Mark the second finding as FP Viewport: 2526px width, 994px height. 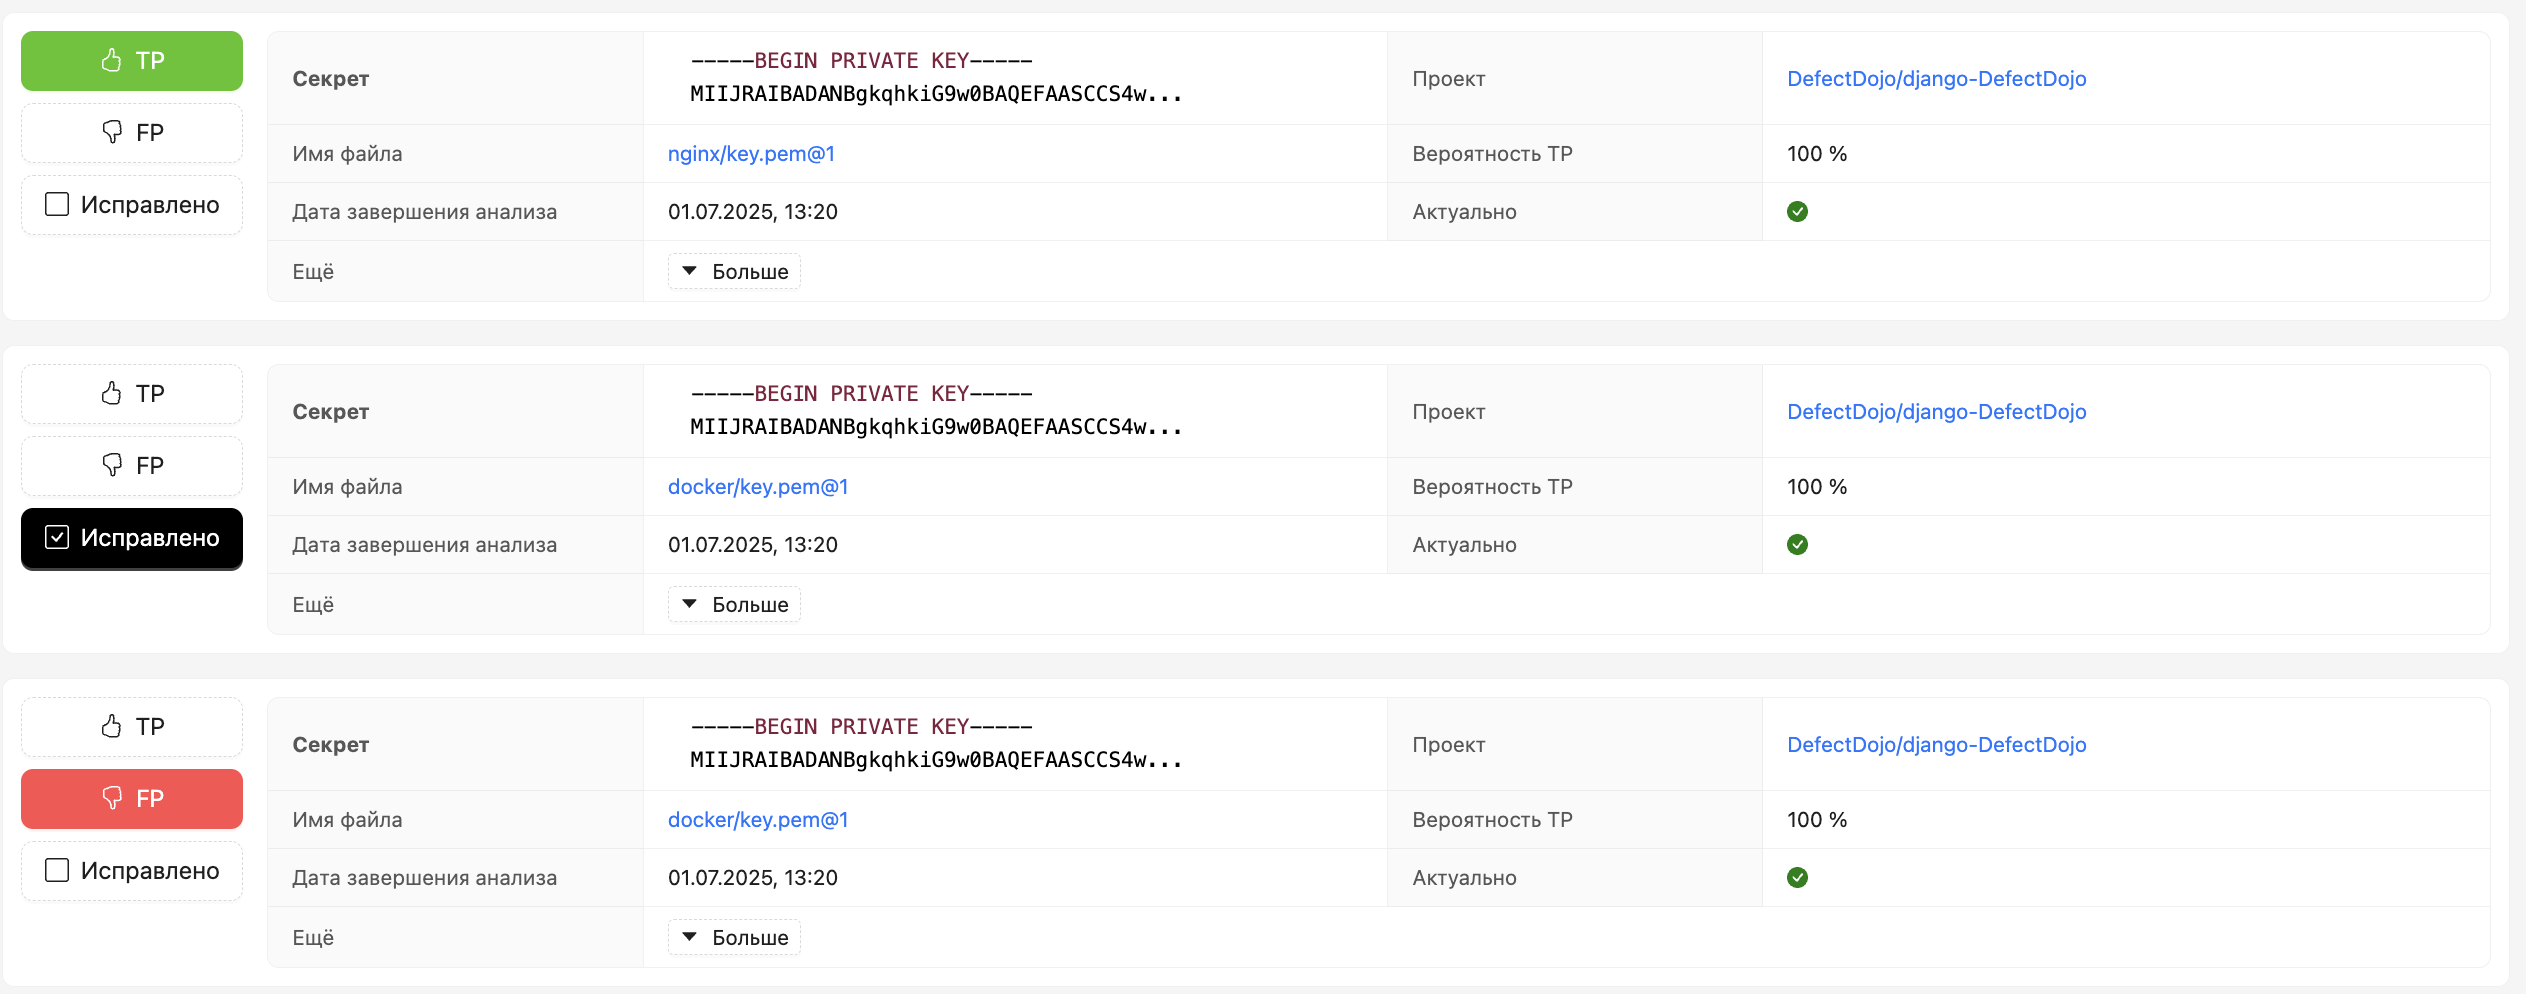(x=132, y=466)
